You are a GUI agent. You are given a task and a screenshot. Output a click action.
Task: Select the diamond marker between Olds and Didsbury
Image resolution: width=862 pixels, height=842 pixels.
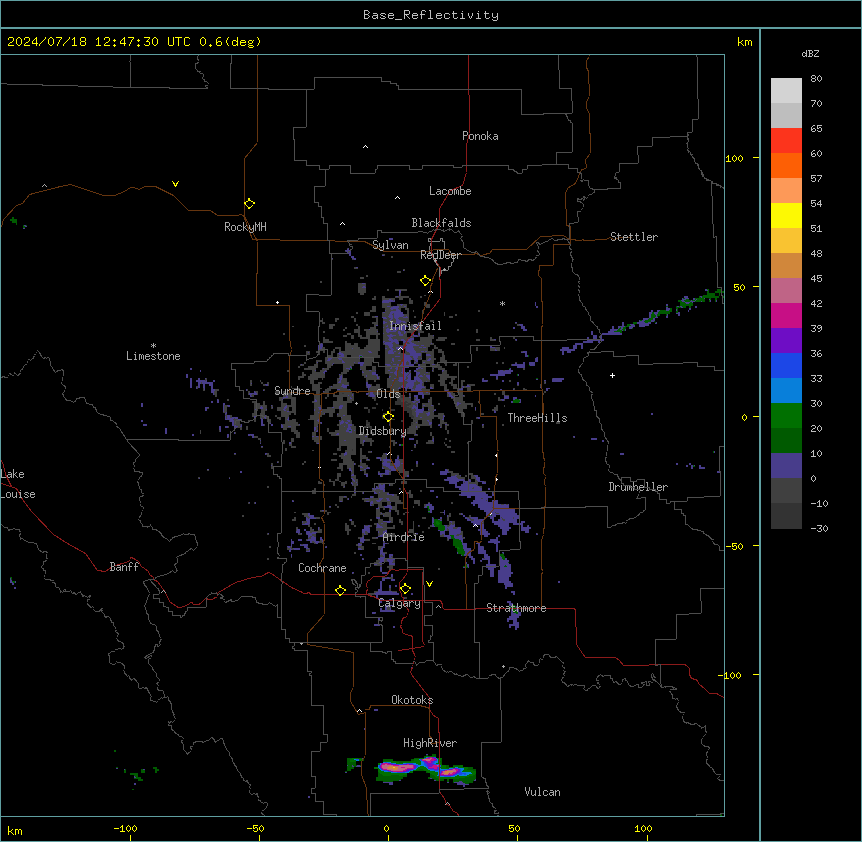[x=389, y=417]
